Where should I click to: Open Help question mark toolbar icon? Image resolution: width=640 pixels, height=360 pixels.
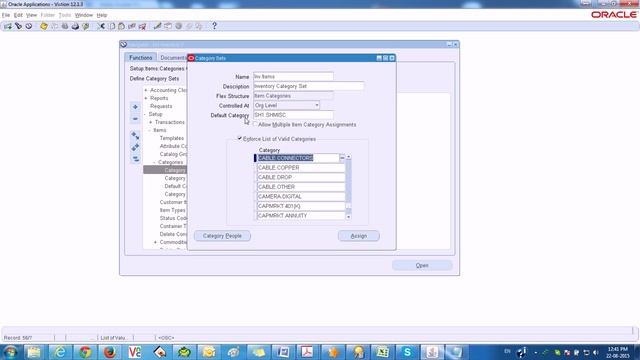214,26
